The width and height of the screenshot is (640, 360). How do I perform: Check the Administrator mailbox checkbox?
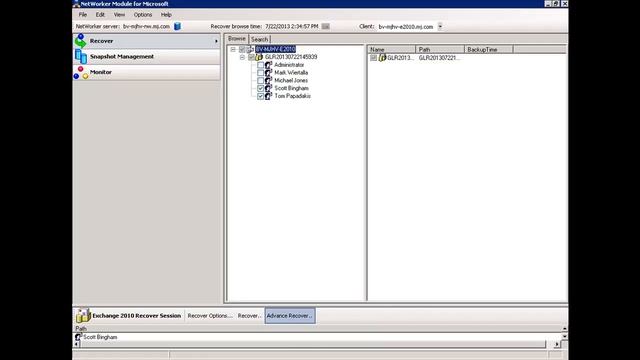(x=260, y=65)
